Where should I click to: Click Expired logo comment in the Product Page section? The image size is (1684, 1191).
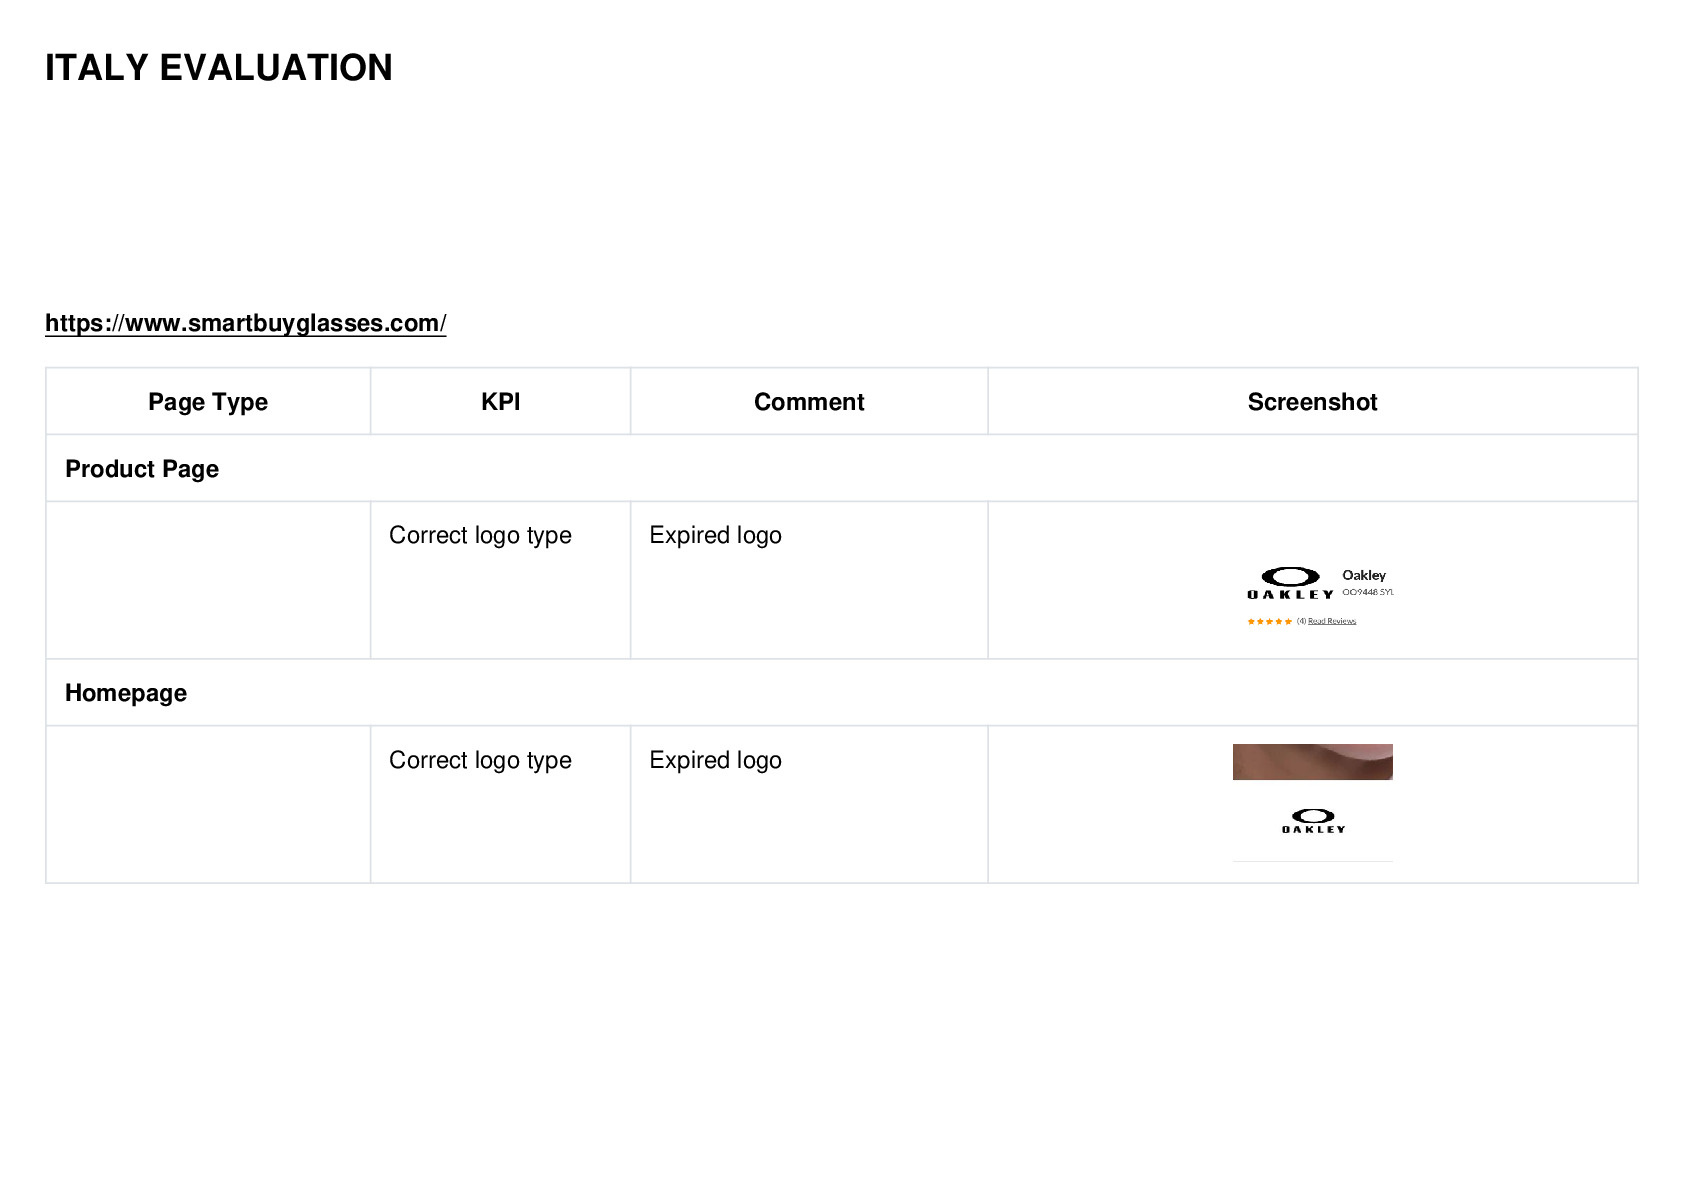pyautogui.click(x=715, y=535)
